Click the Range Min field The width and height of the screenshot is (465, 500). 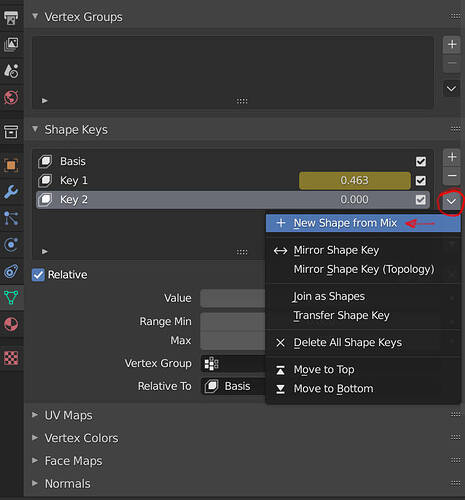[233, 322]
